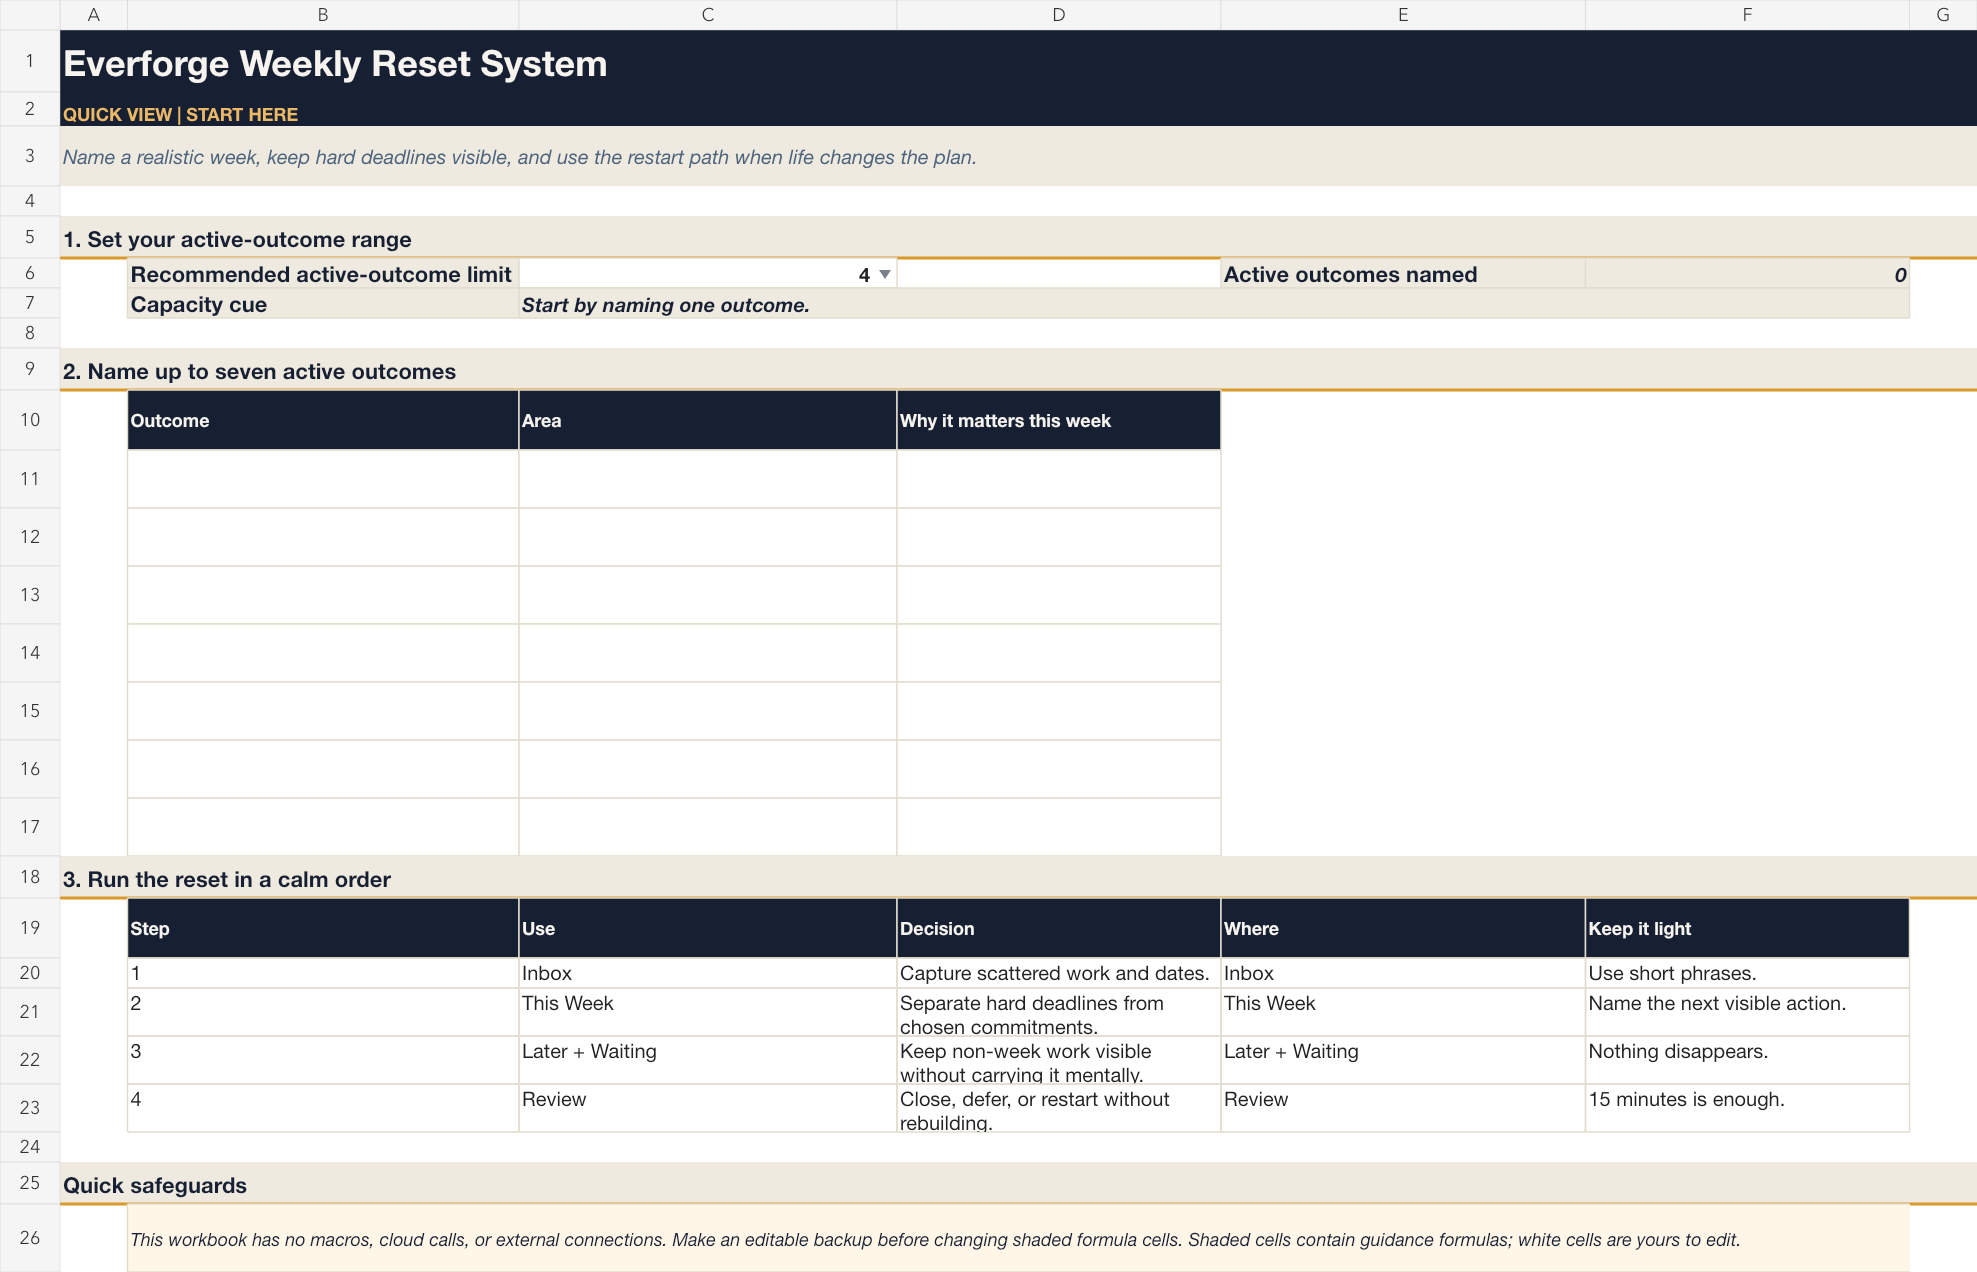Click 'Review' in the Where column
Viewport: 1977px width, 1272px height.
point(1403,1108)
